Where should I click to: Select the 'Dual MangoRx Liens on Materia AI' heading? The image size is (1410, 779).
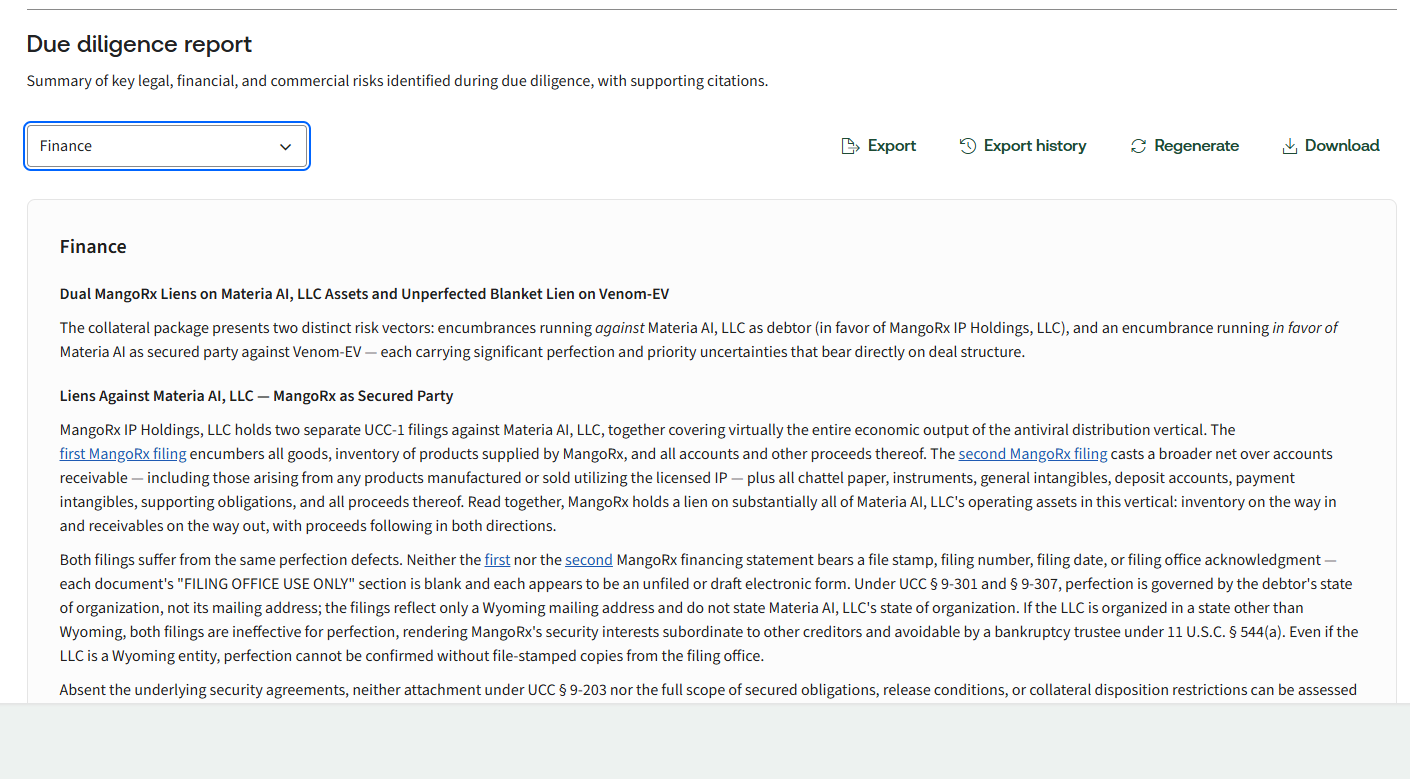pyautogui.click(x=364, y=294)
